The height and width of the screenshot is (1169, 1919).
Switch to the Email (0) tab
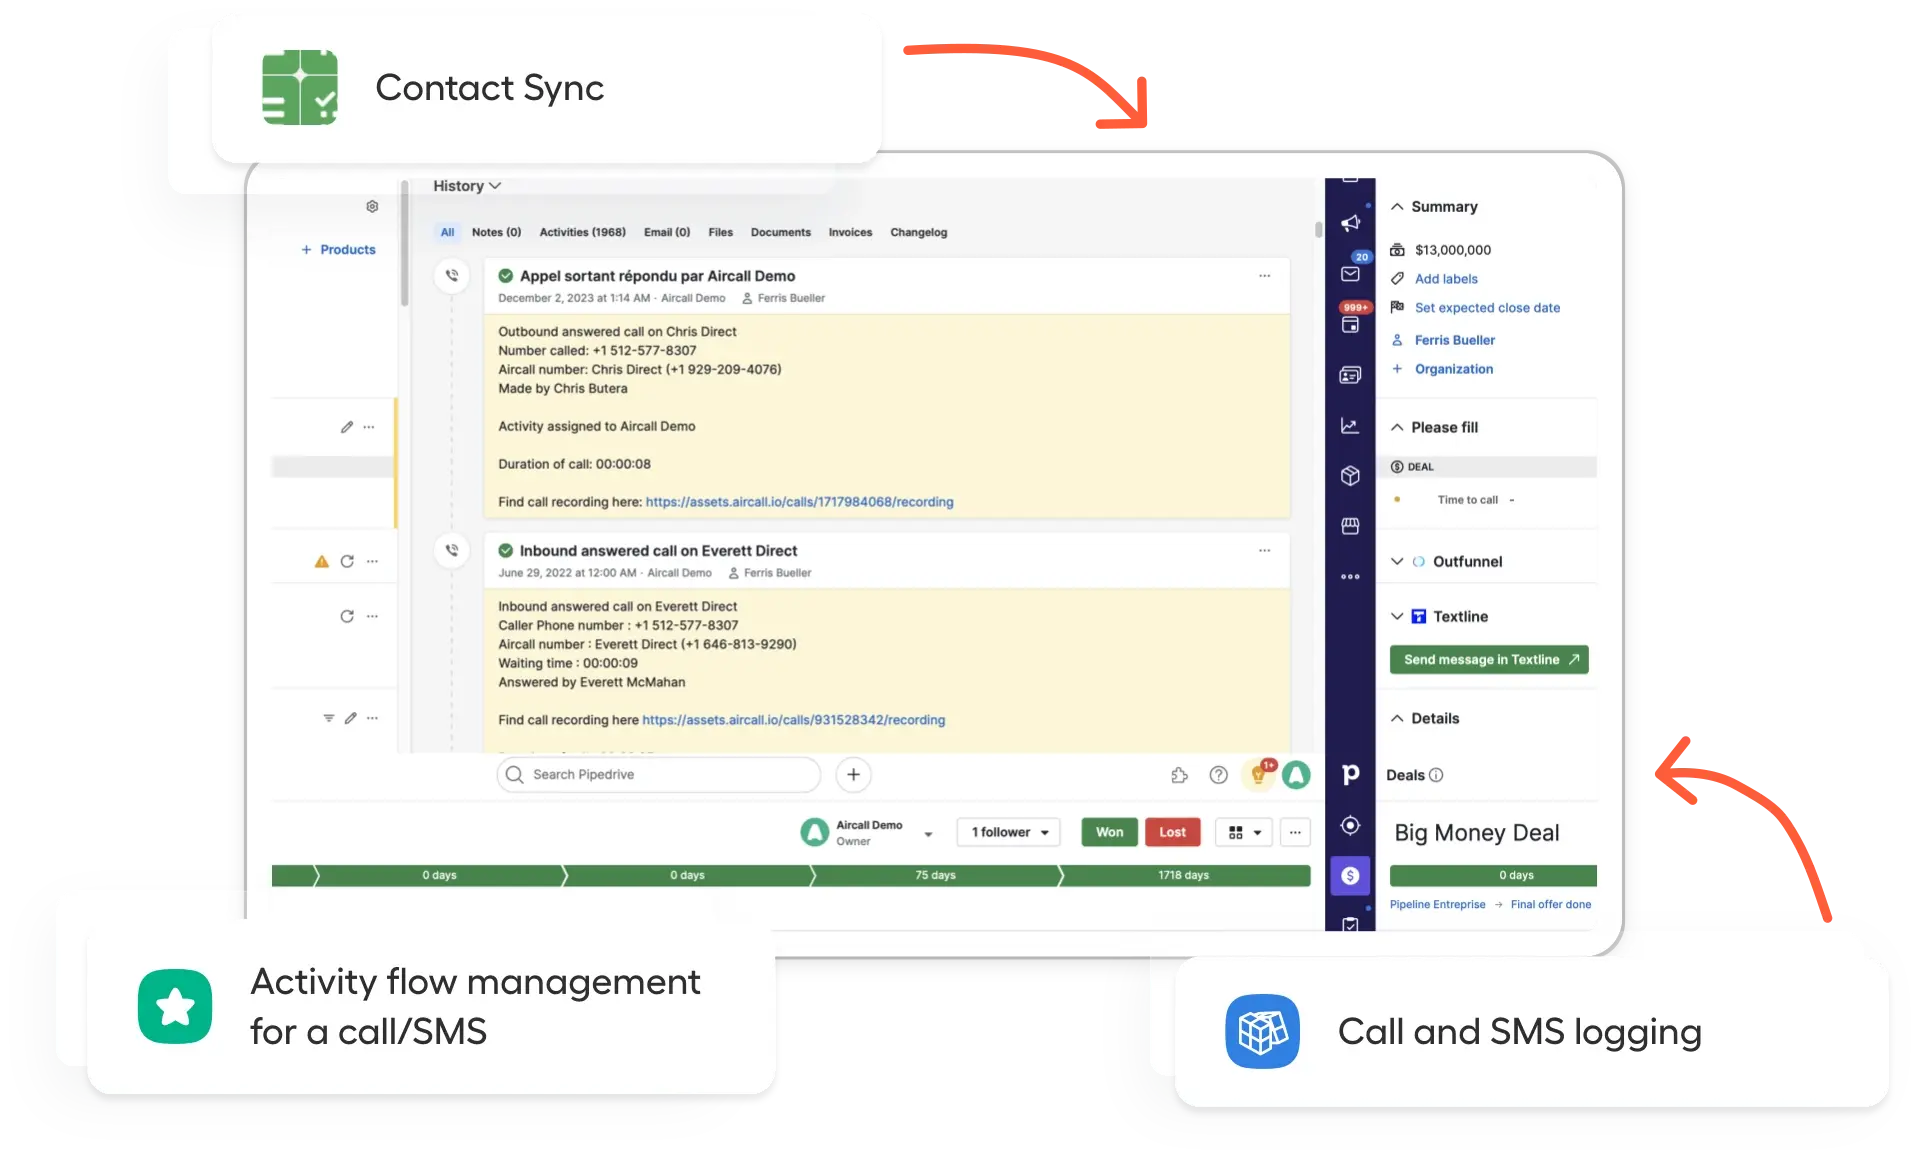coord(667,232)
